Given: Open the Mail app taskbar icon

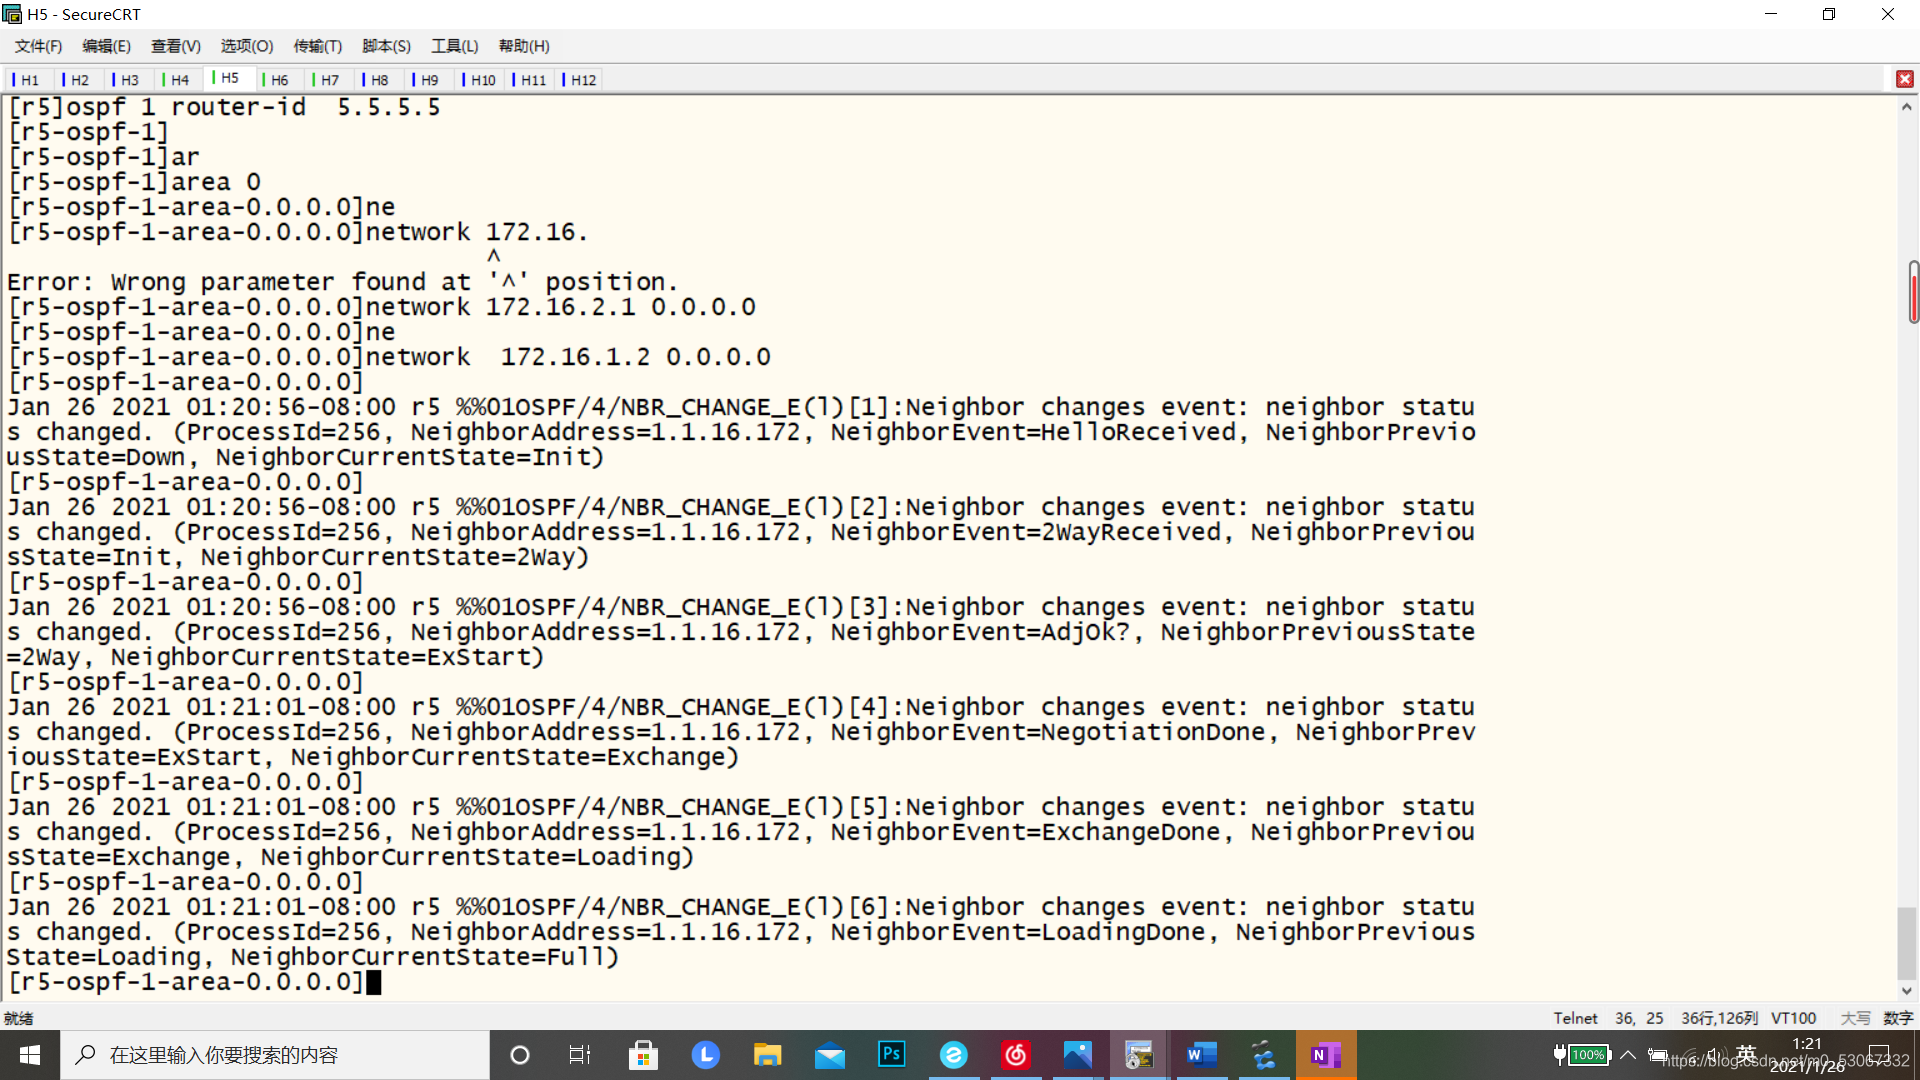Looking at the screenshot, I should 829,1055.
